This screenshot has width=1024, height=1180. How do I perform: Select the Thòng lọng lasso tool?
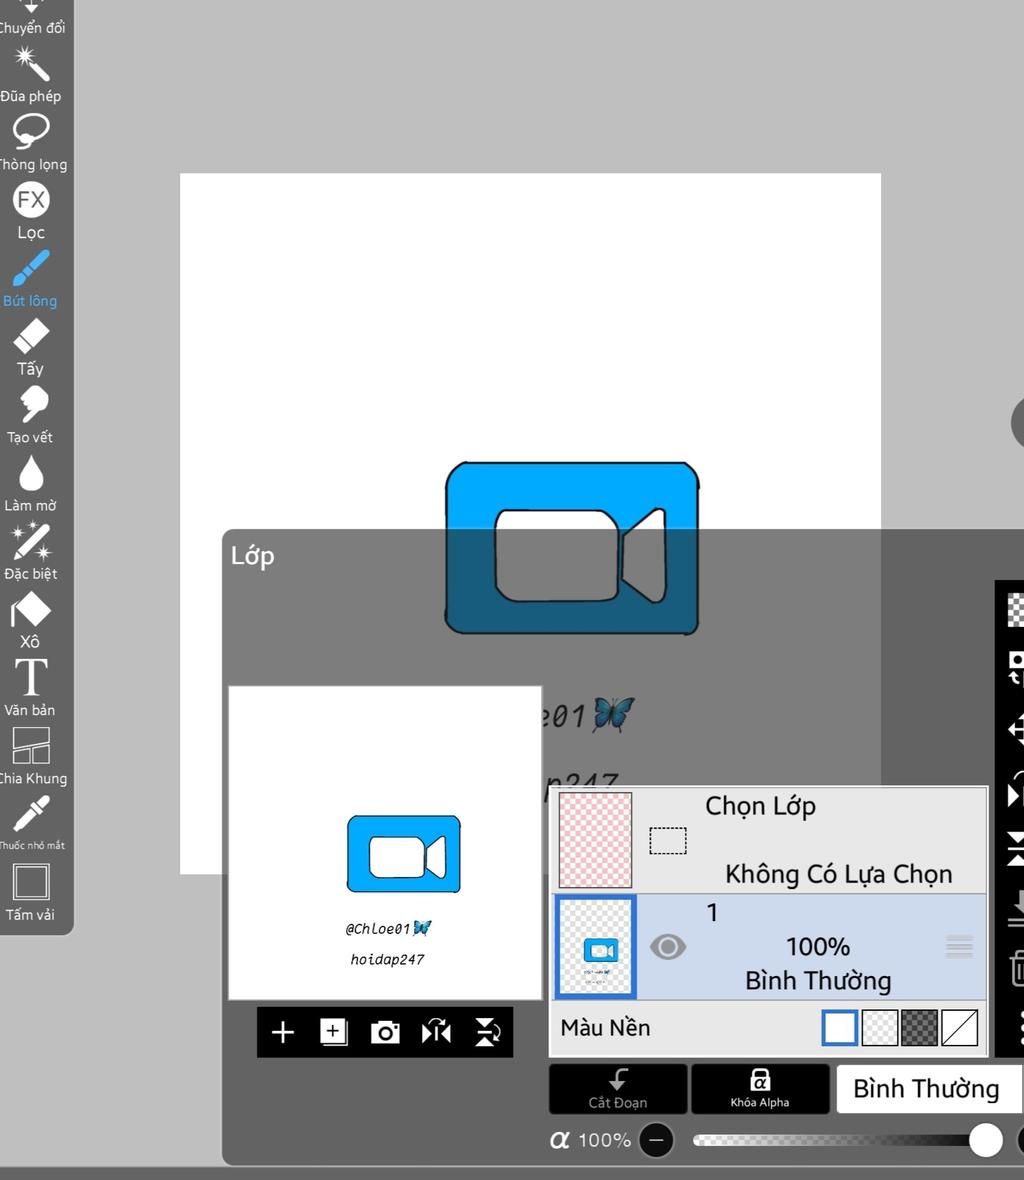[31, 142]
